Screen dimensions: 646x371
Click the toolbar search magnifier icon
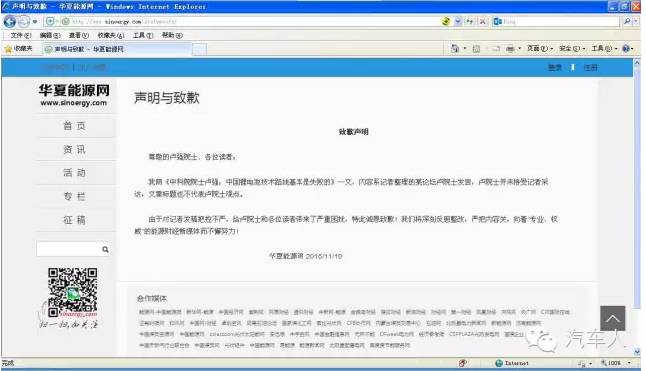(x=627, y=21)
